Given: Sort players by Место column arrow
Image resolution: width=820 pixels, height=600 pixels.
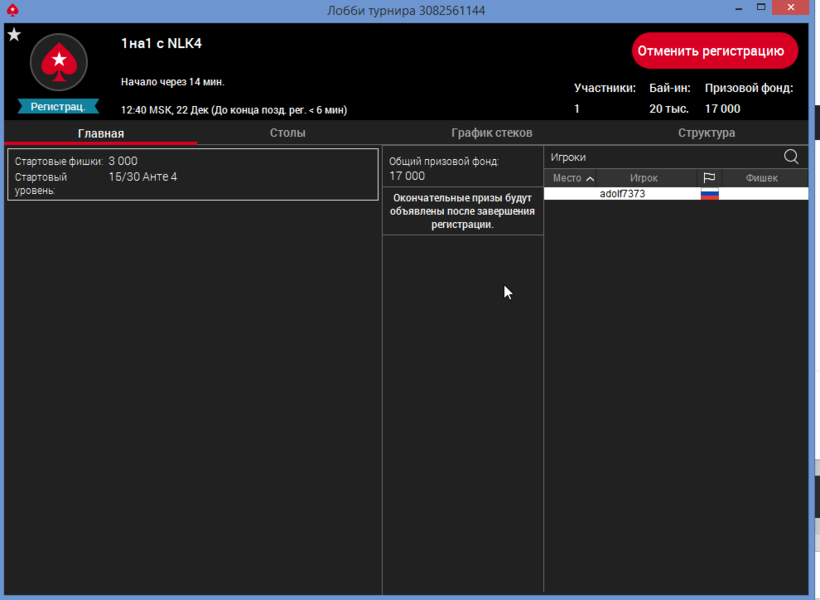Looking at the screenshot, I should pyautogui.click(x=590, y=179).
